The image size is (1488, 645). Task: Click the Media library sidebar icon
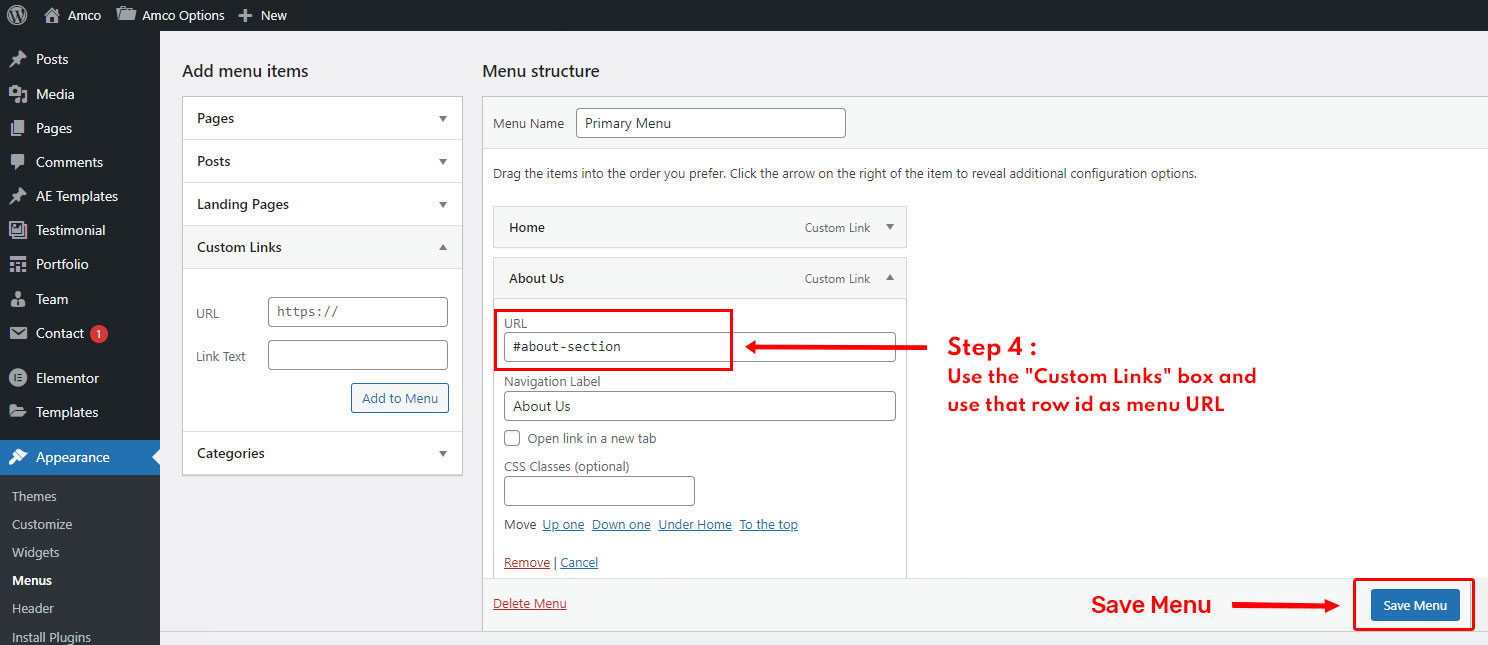point(18,94)
